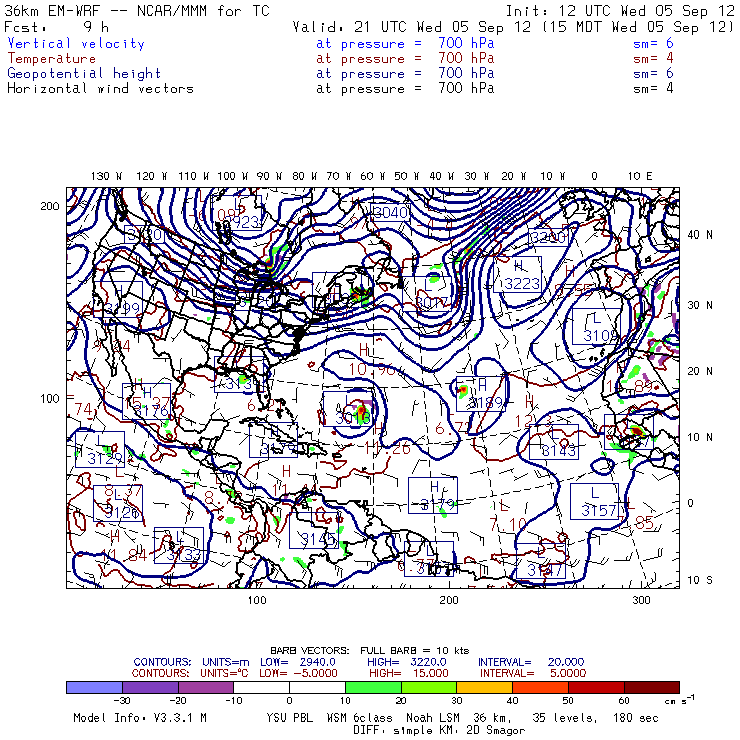Image resolution: width=740 pixels, height=740 pixels.
Task: Click the 'HIGH= 15.000' temperature value
Action: click(408, 673)
